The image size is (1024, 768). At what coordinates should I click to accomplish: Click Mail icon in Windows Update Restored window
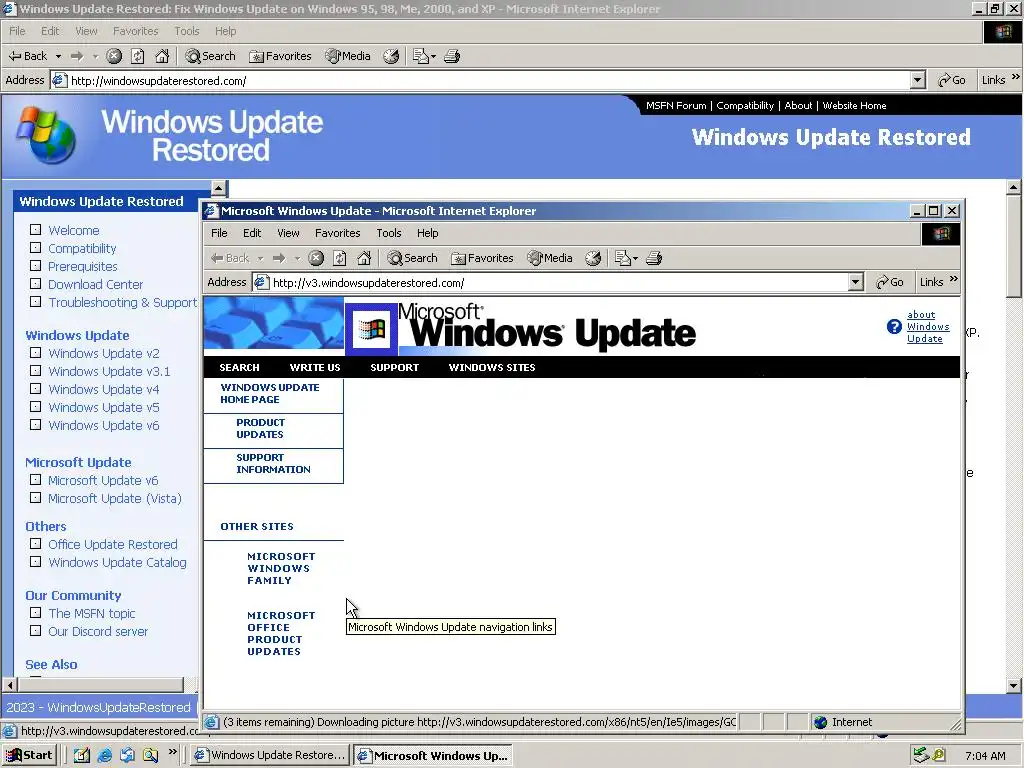(421, 56)
